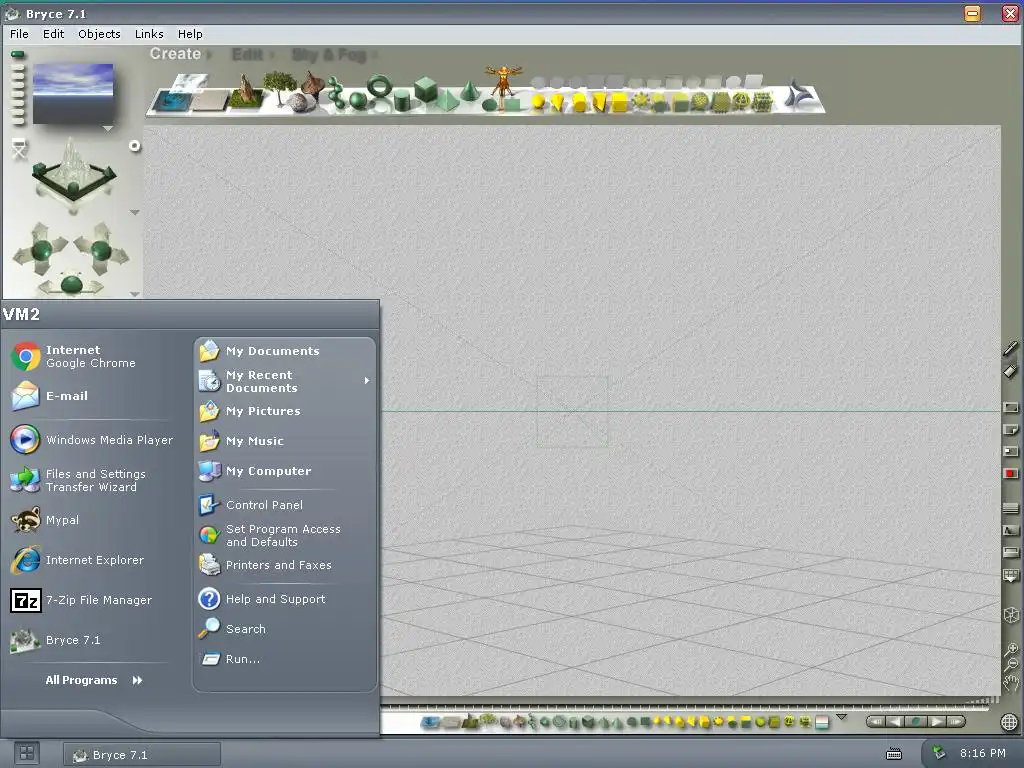Open selection palette triangle dropdown

[x=842, y=716]
